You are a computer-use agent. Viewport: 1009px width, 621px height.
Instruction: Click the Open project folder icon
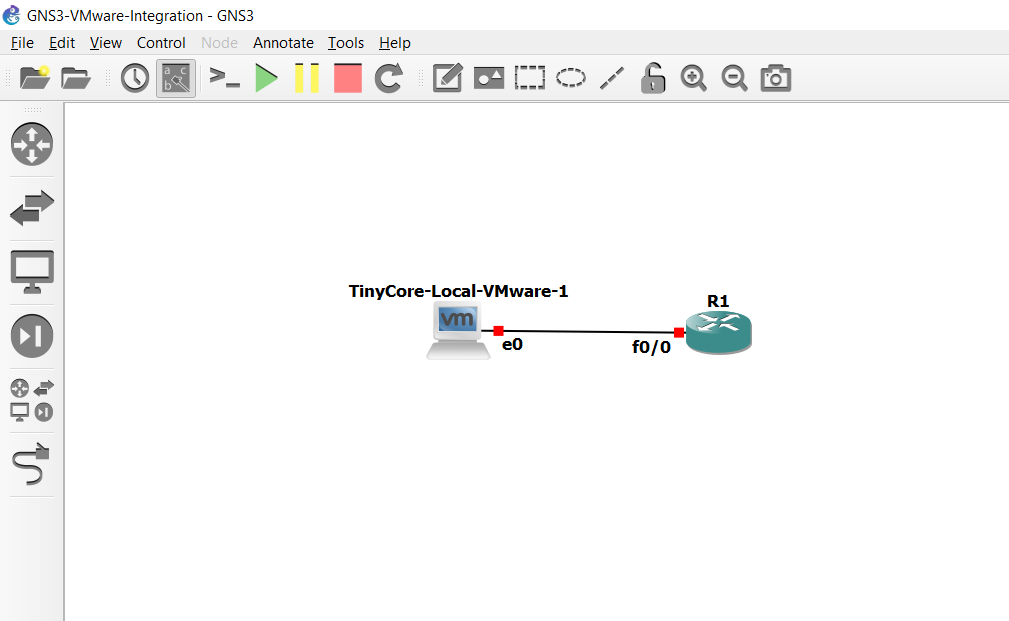point(76,79)
